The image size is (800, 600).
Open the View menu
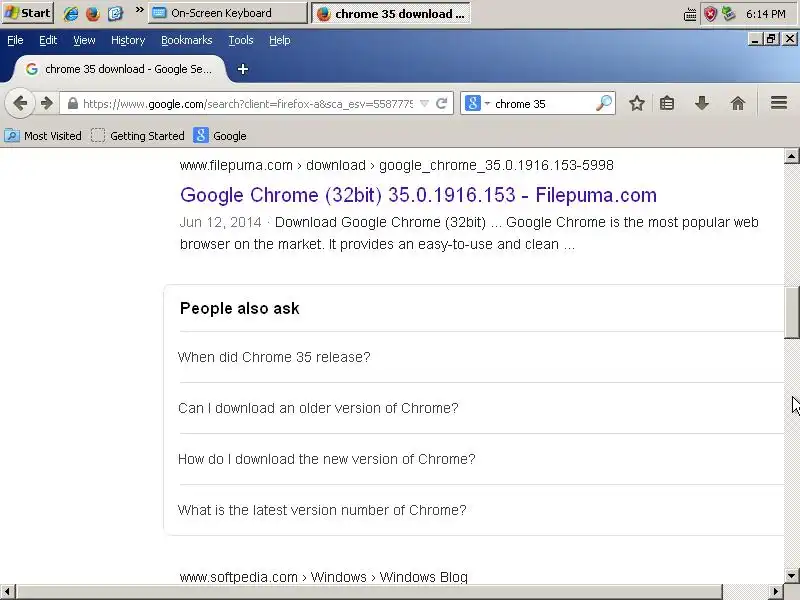pyautogui.click(x=84, y=40)
